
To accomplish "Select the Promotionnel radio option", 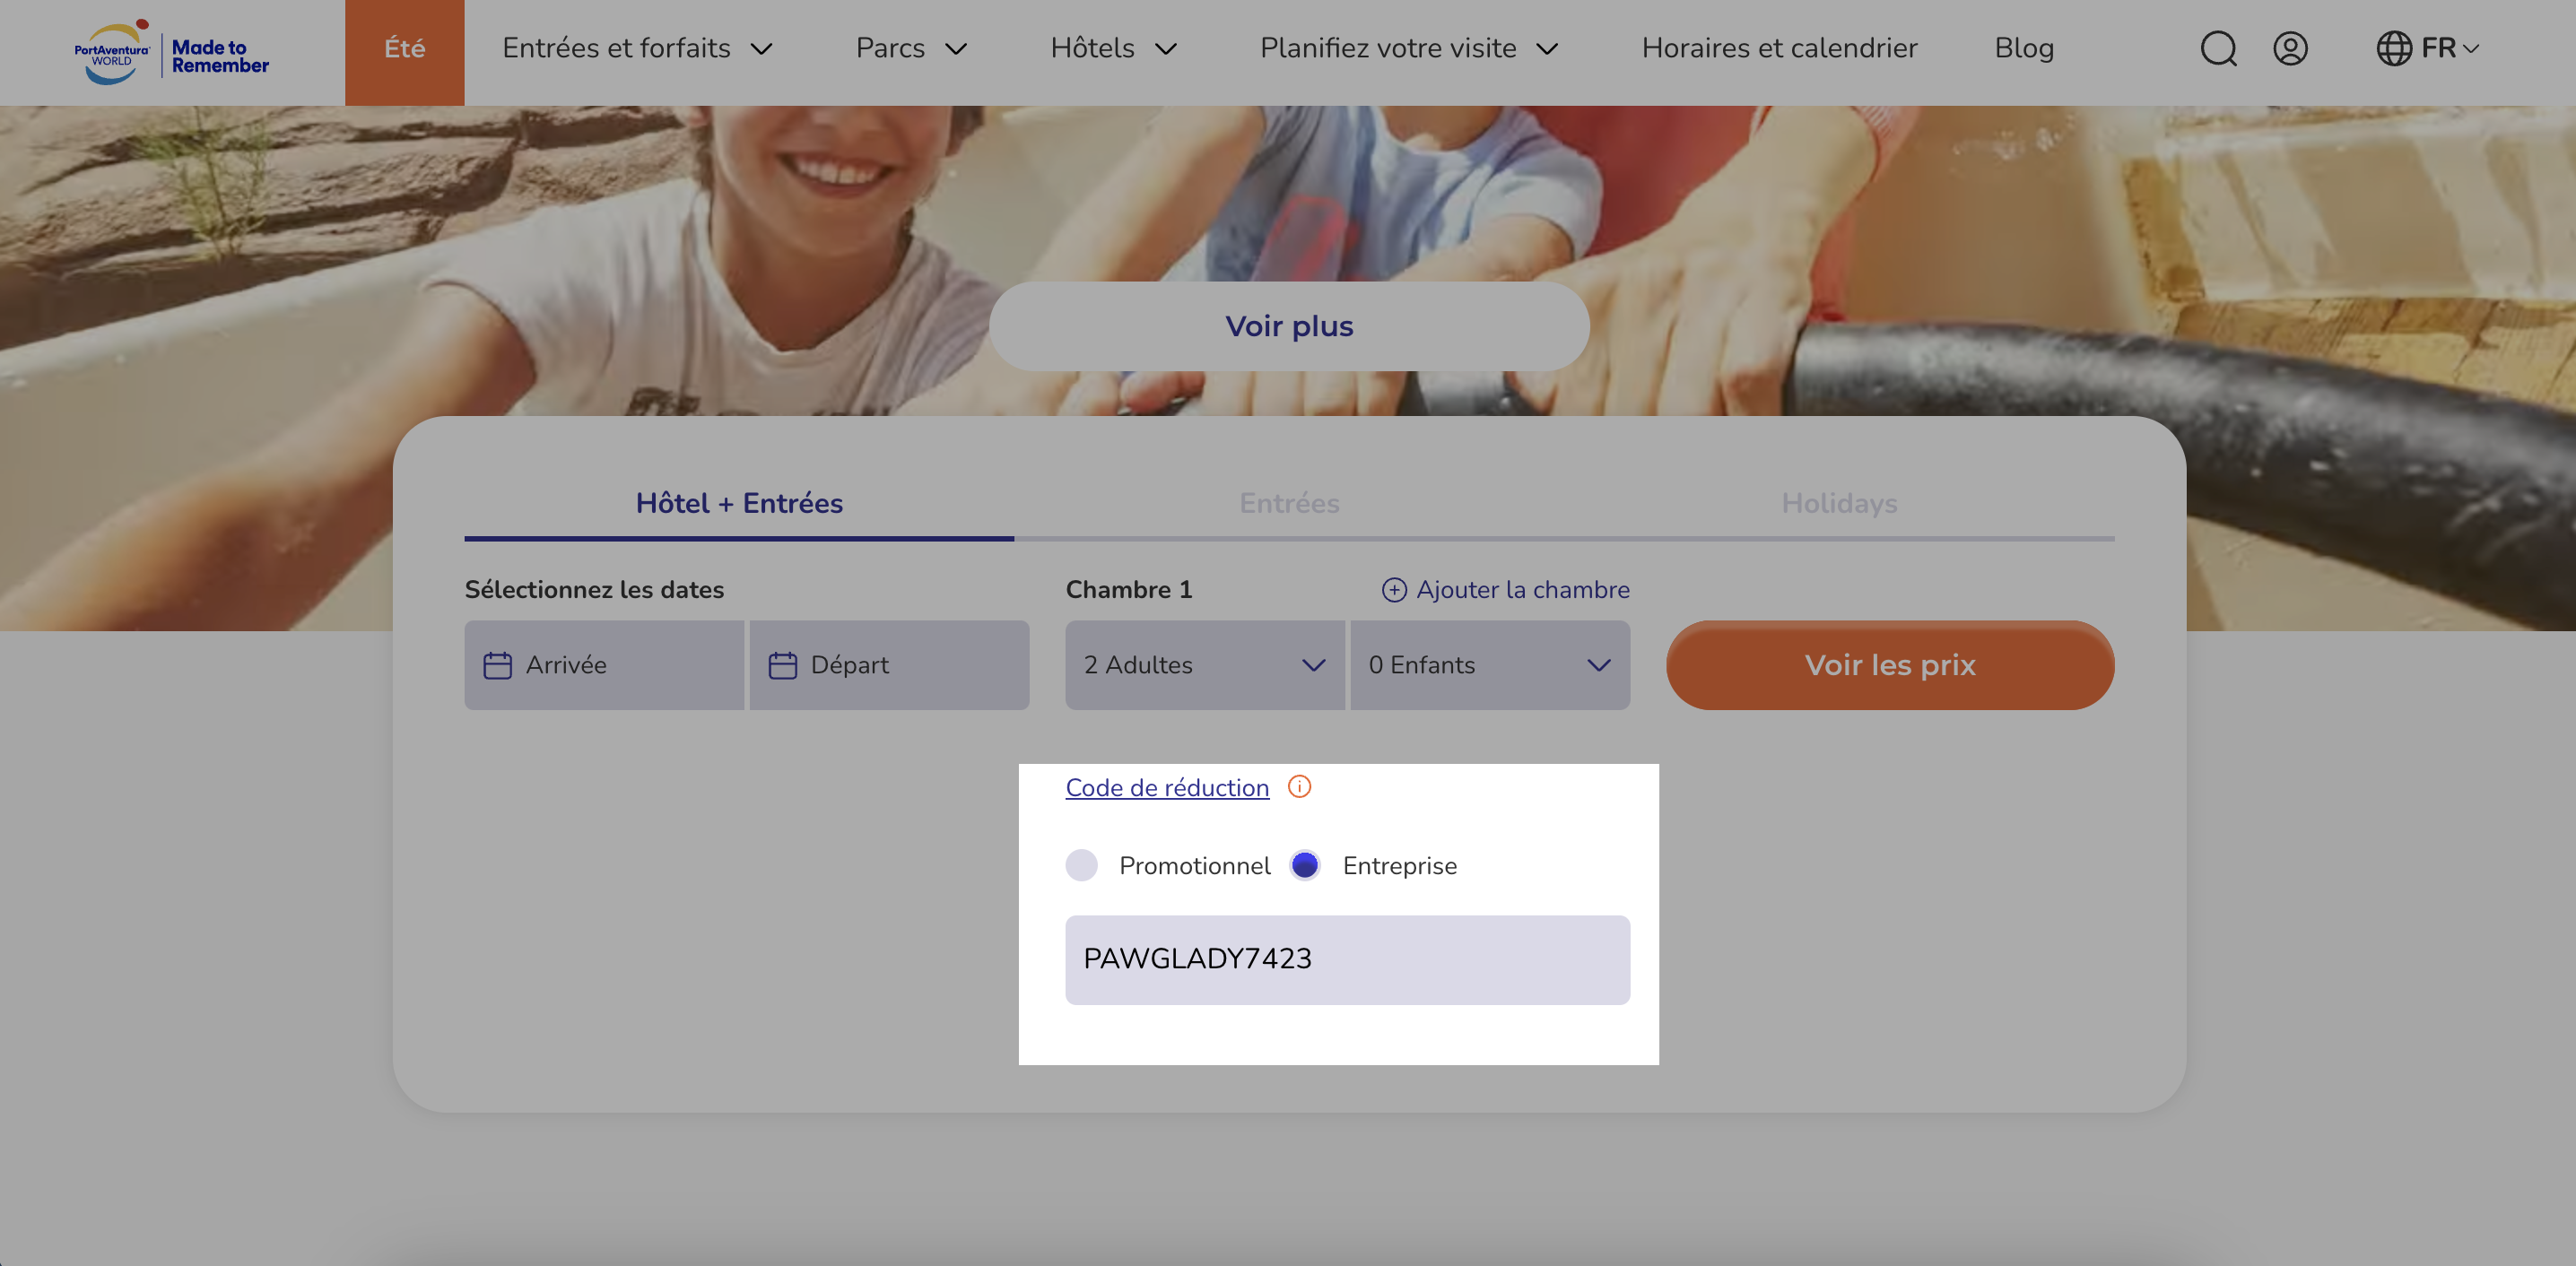I will coord(1081,865).
